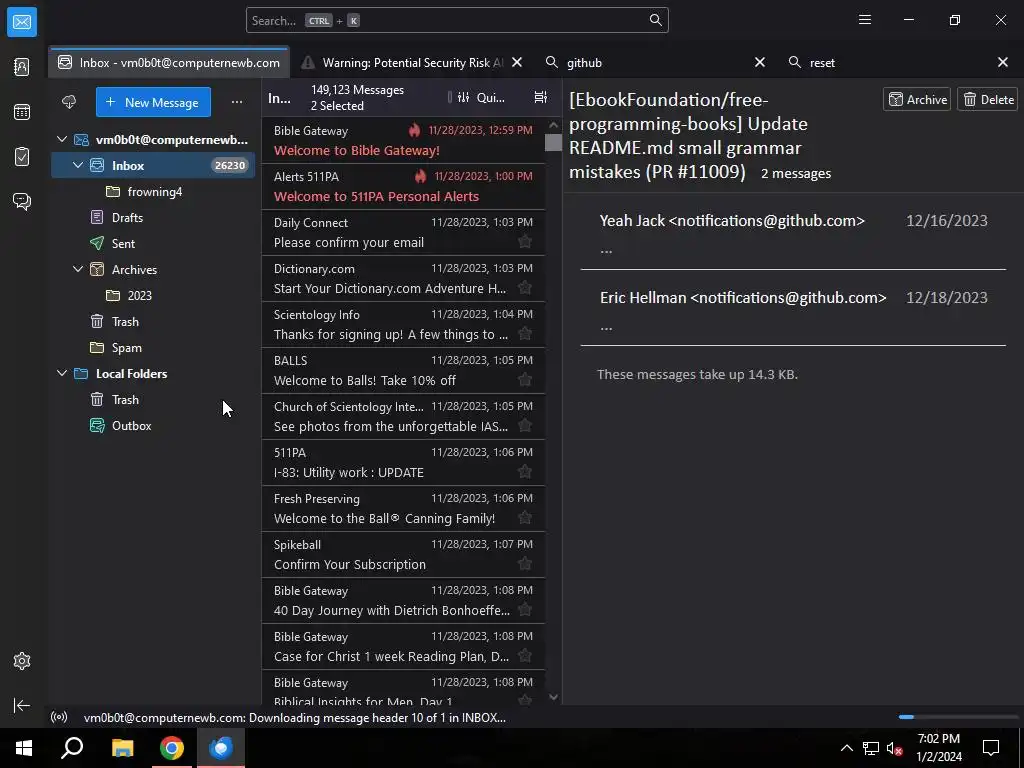1024x768 pixels.
Task: Click the global search input field
Action: [x=457, y=20]
